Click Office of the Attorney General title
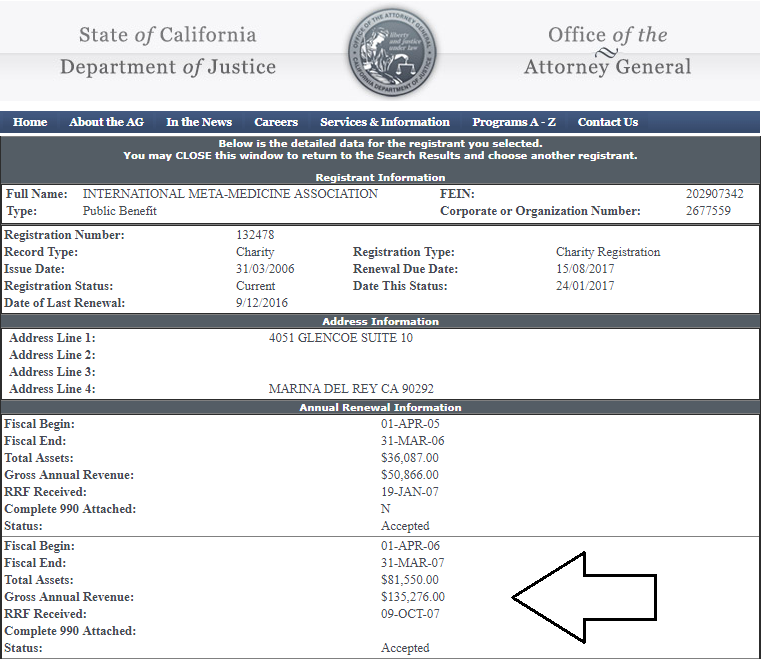The height and width of the screenshot is (659, 761). coord(607,51)
